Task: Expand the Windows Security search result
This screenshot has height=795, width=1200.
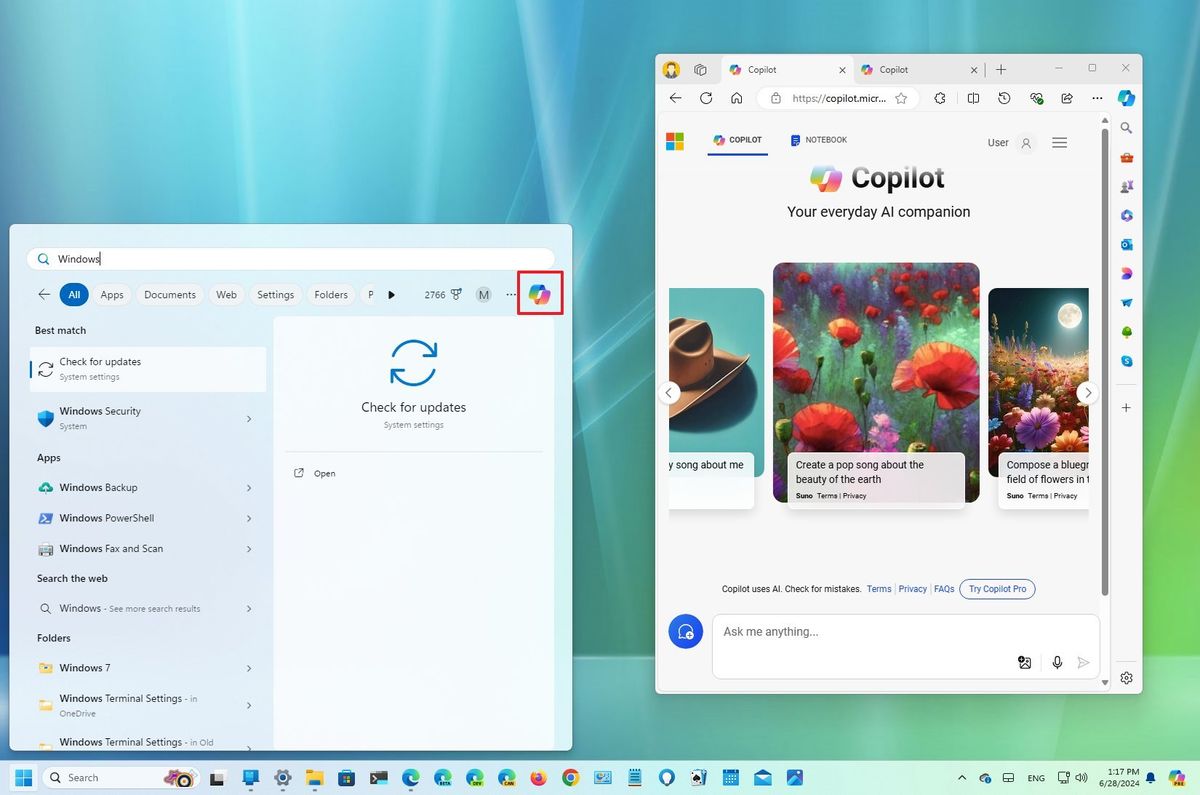Action: click(x=248, y=419)
